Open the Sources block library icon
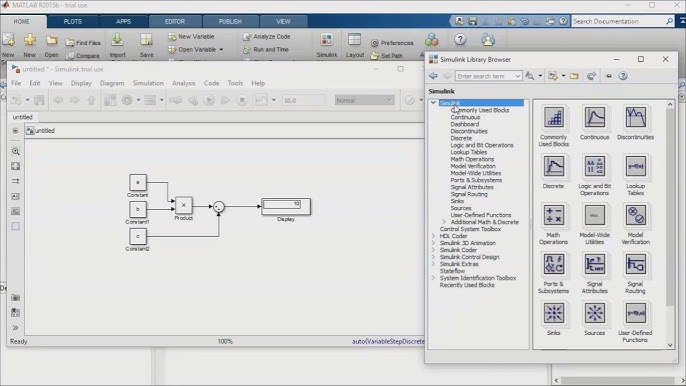Image resolution: width=686 pixels, height=386 pixels. (x=595, y=313)
